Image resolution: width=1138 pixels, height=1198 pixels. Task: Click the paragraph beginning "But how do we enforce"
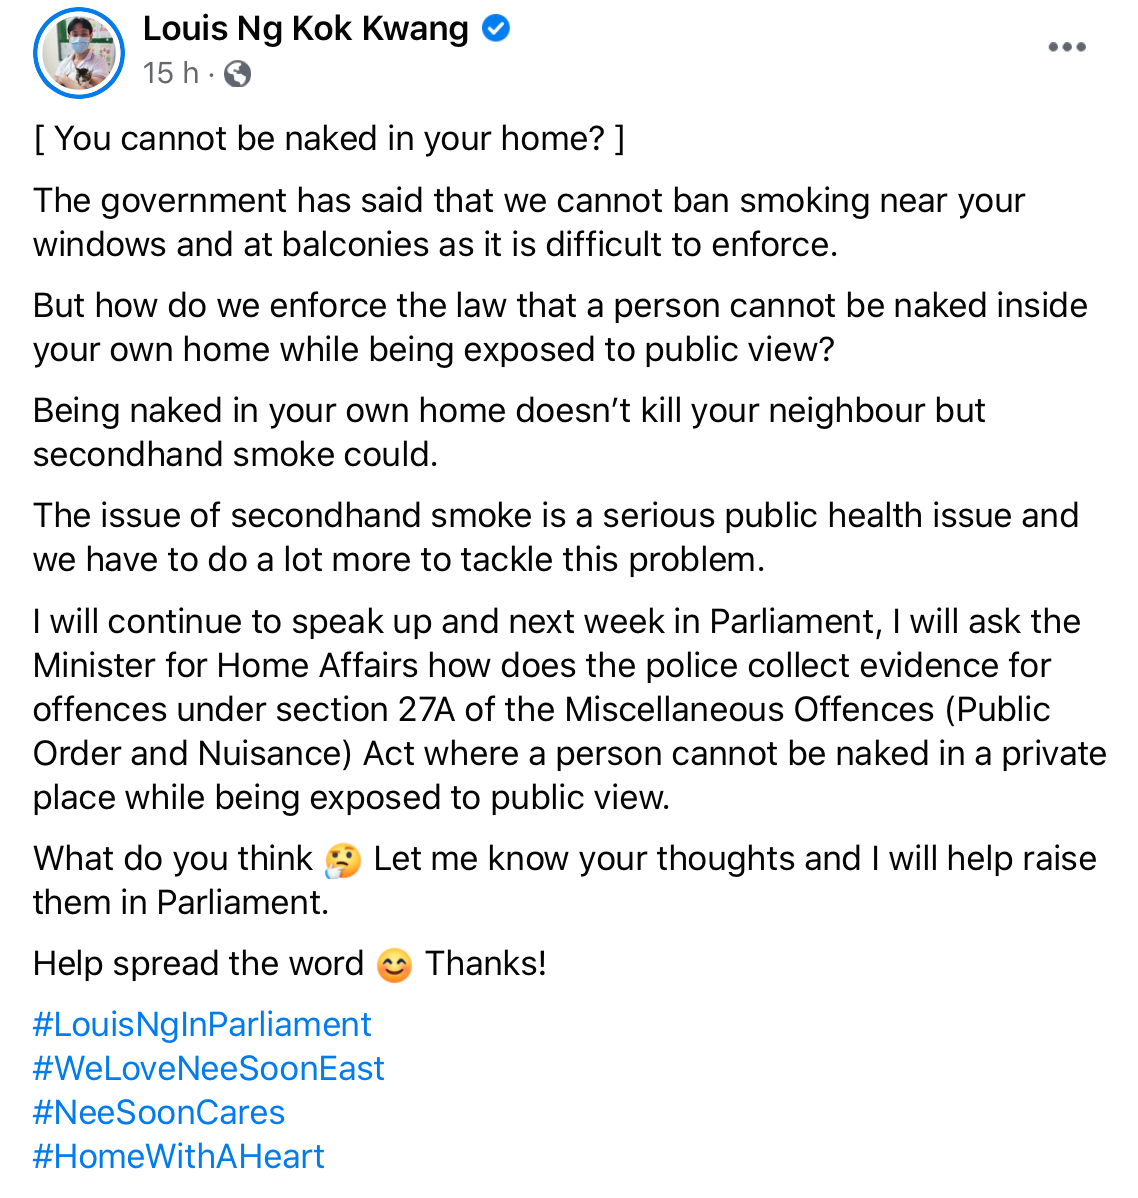tap(560, 327)
